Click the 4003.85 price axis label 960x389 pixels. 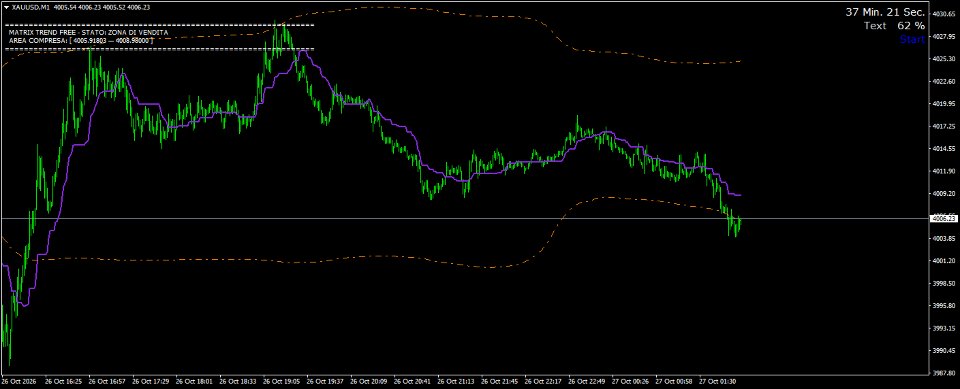point(943,238)
